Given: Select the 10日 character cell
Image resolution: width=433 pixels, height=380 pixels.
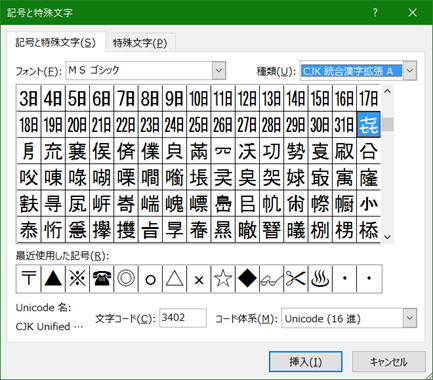Looking at the screenshot, I should pyautogui.click(x=199, y=98).
